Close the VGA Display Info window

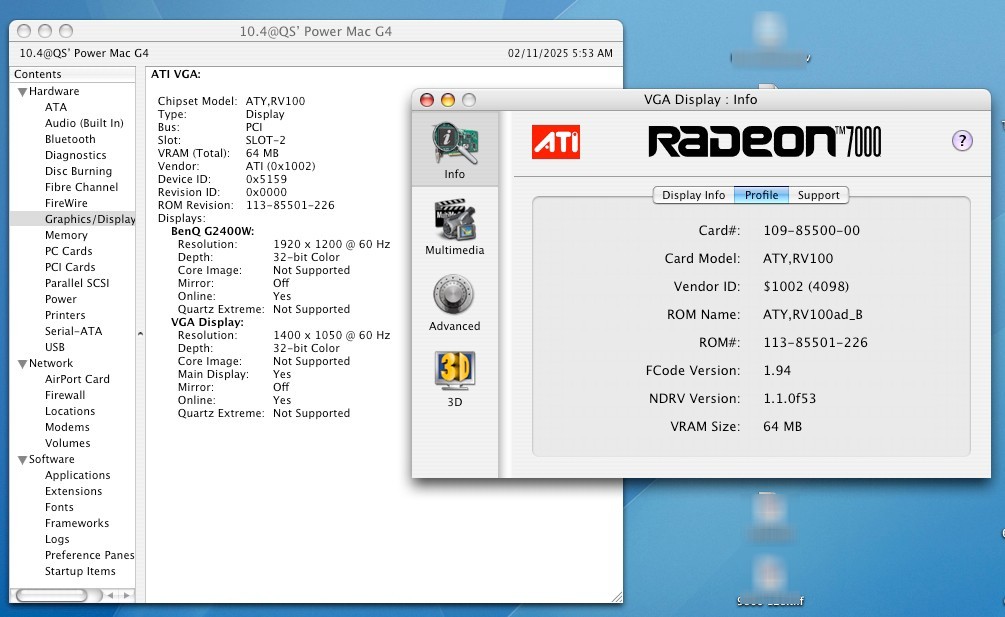coord(427,100)
